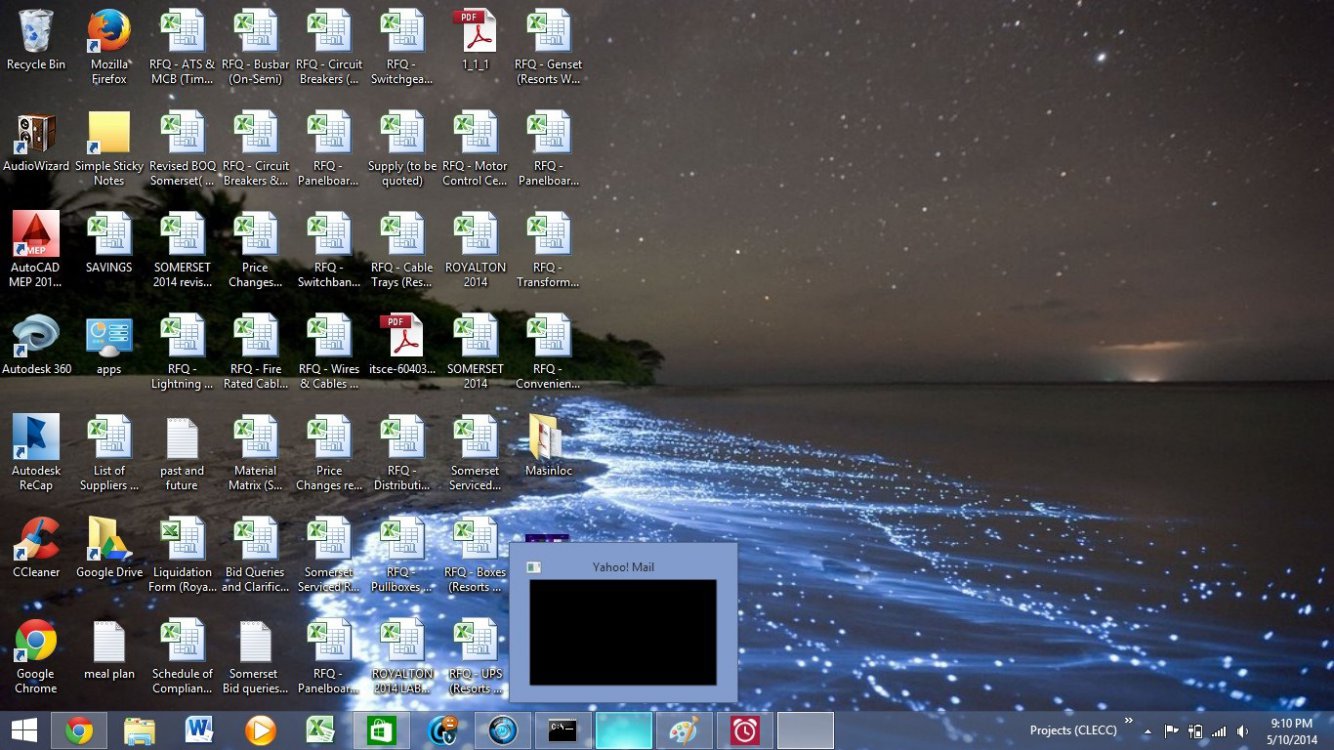Open File Explorer from taskbar
The width and height of the screenshot is (1334, 750).
click(139, 731)
